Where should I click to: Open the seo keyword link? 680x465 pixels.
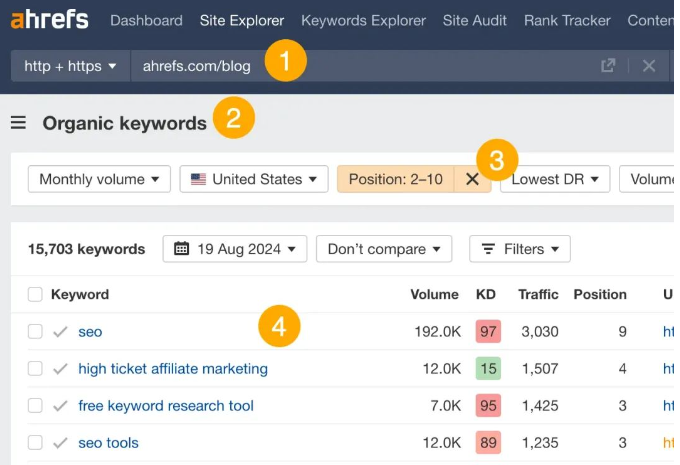(x=90, y=332)
